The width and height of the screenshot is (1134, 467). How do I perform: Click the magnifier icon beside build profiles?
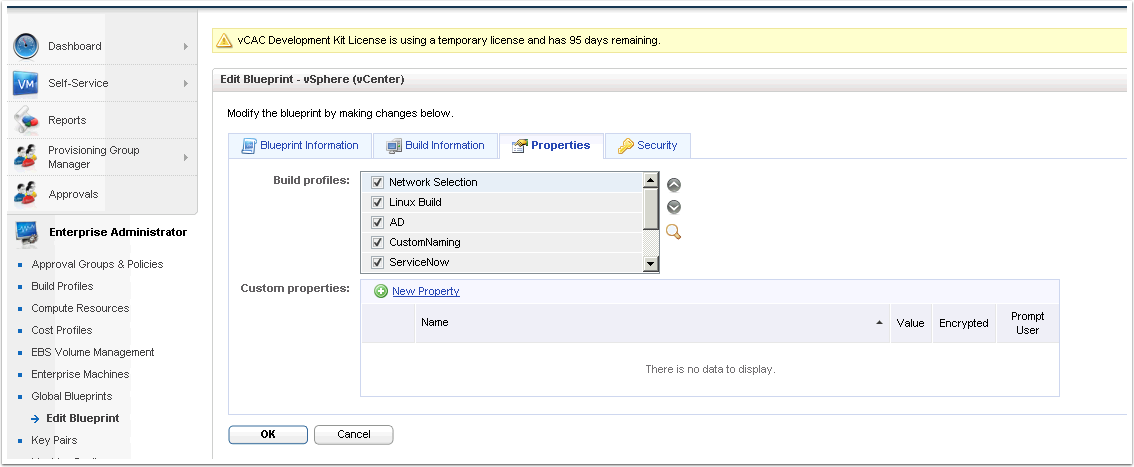coord(673,232)
